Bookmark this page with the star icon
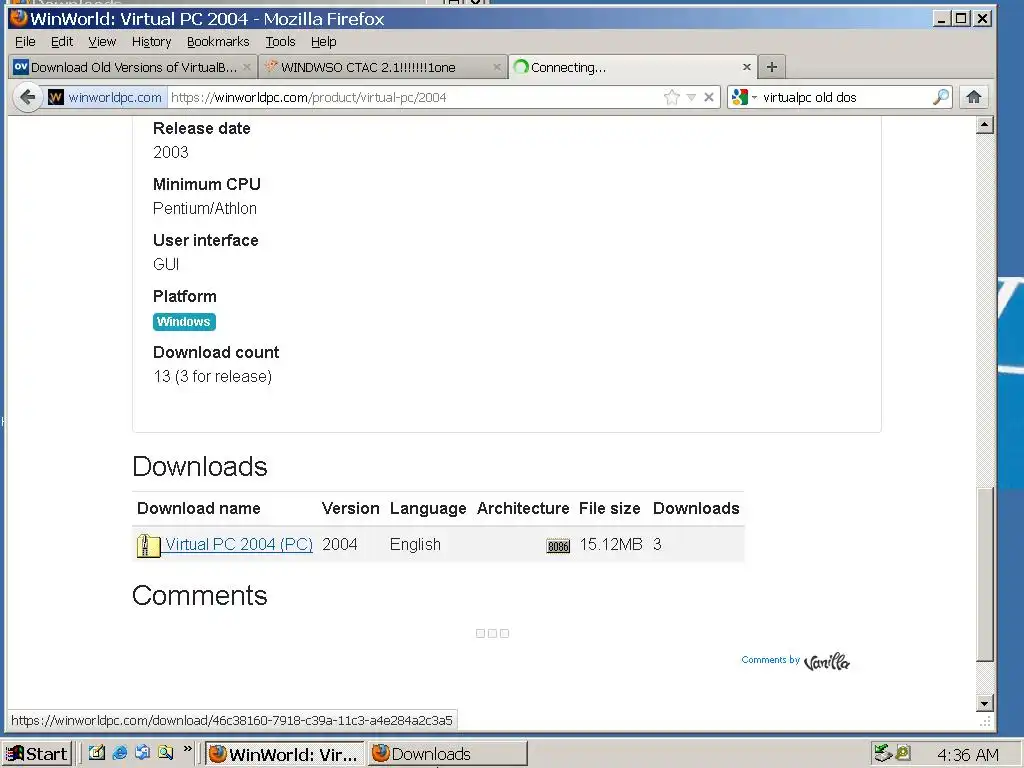The height and width of the screenshot is (768, 1024). (671, 97)
